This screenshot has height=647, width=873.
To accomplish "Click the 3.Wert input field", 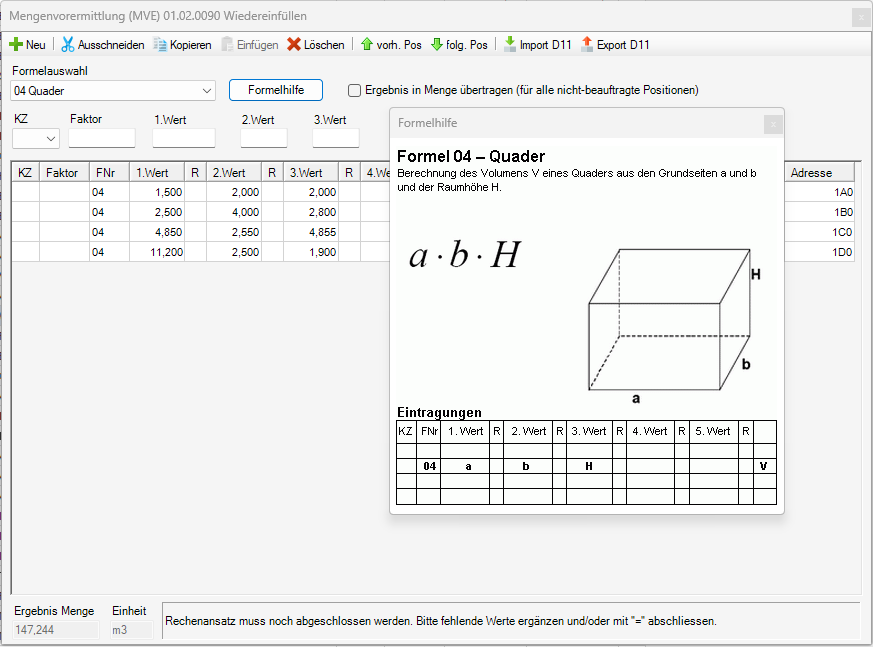I will tap(336, 138).
